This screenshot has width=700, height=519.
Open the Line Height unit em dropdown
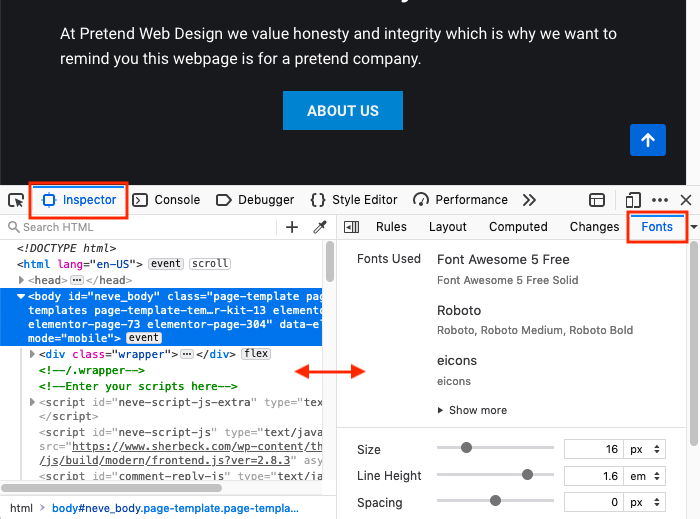645,476
